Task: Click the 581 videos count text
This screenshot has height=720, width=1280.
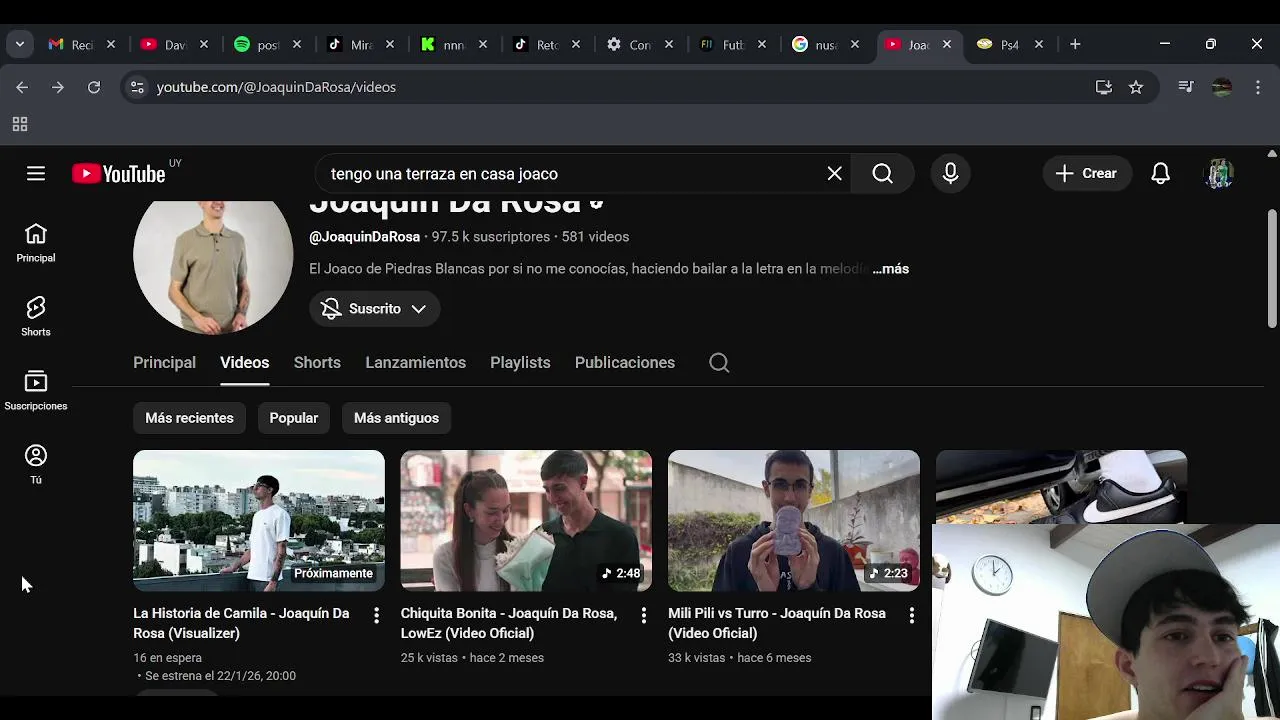Action: click(x=595, y=237)
